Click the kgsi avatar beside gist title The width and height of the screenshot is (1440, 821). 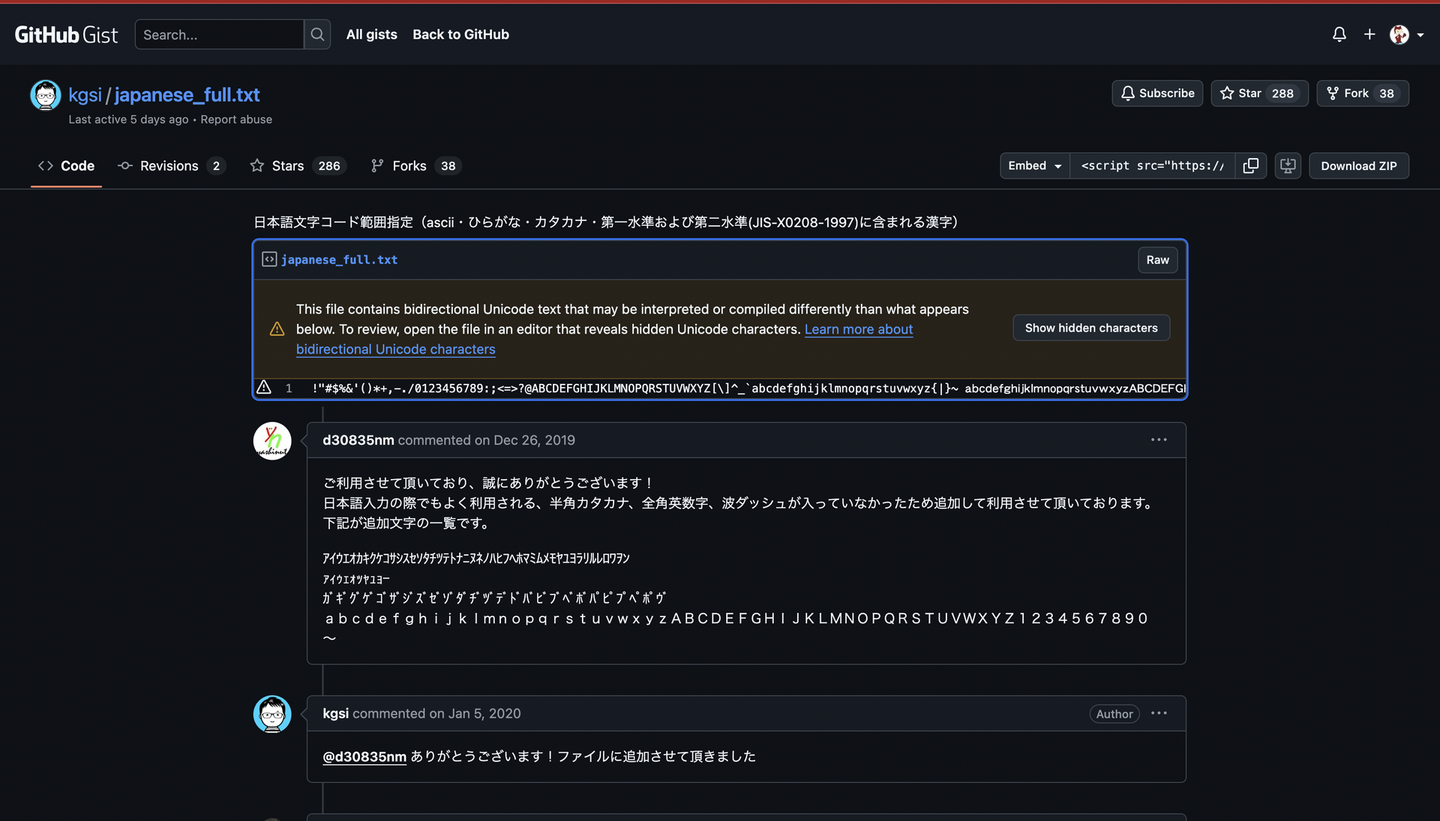(x=46, y=95)
